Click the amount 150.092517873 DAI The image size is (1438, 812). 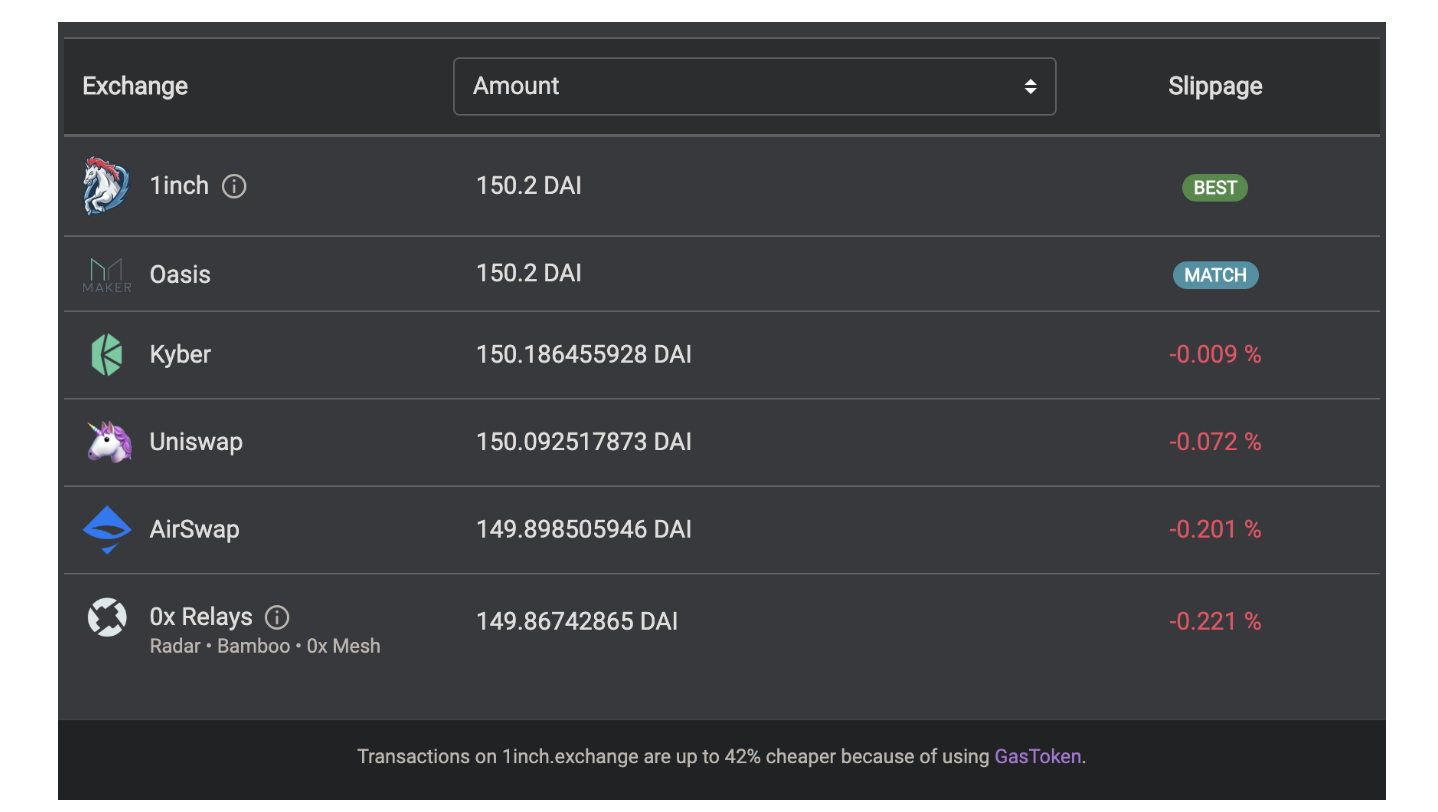click(x=584, y=442)
